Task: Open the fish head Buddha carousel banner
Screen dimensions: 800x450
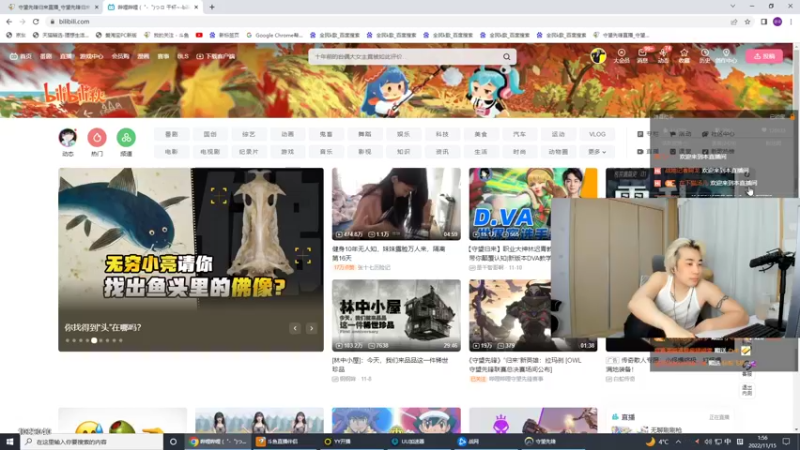Action: [191, 259]
